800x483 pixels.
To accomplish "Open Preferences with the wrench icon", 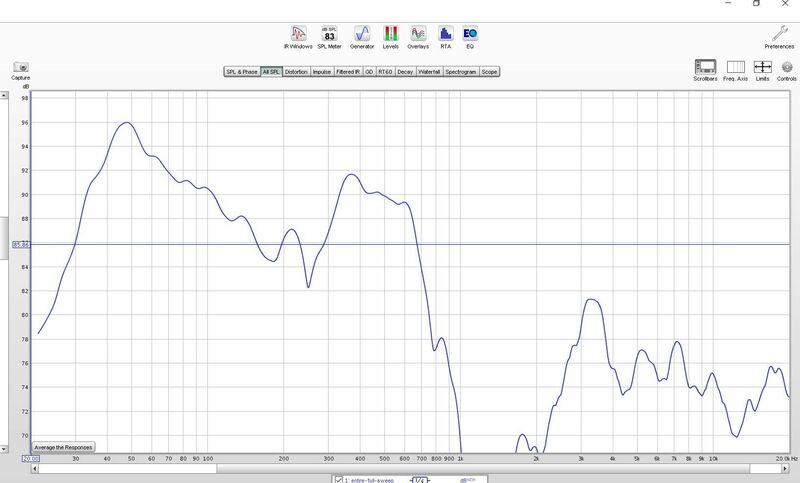I will point(779,37).
